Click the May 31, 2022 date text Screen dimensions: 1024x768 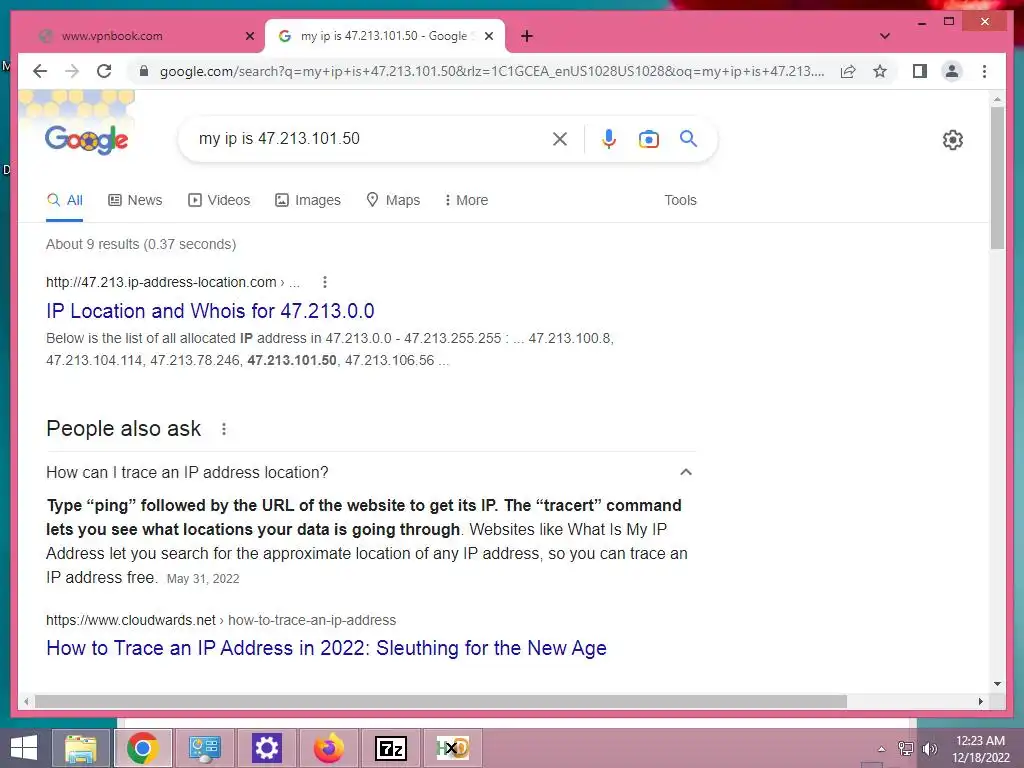203,579
